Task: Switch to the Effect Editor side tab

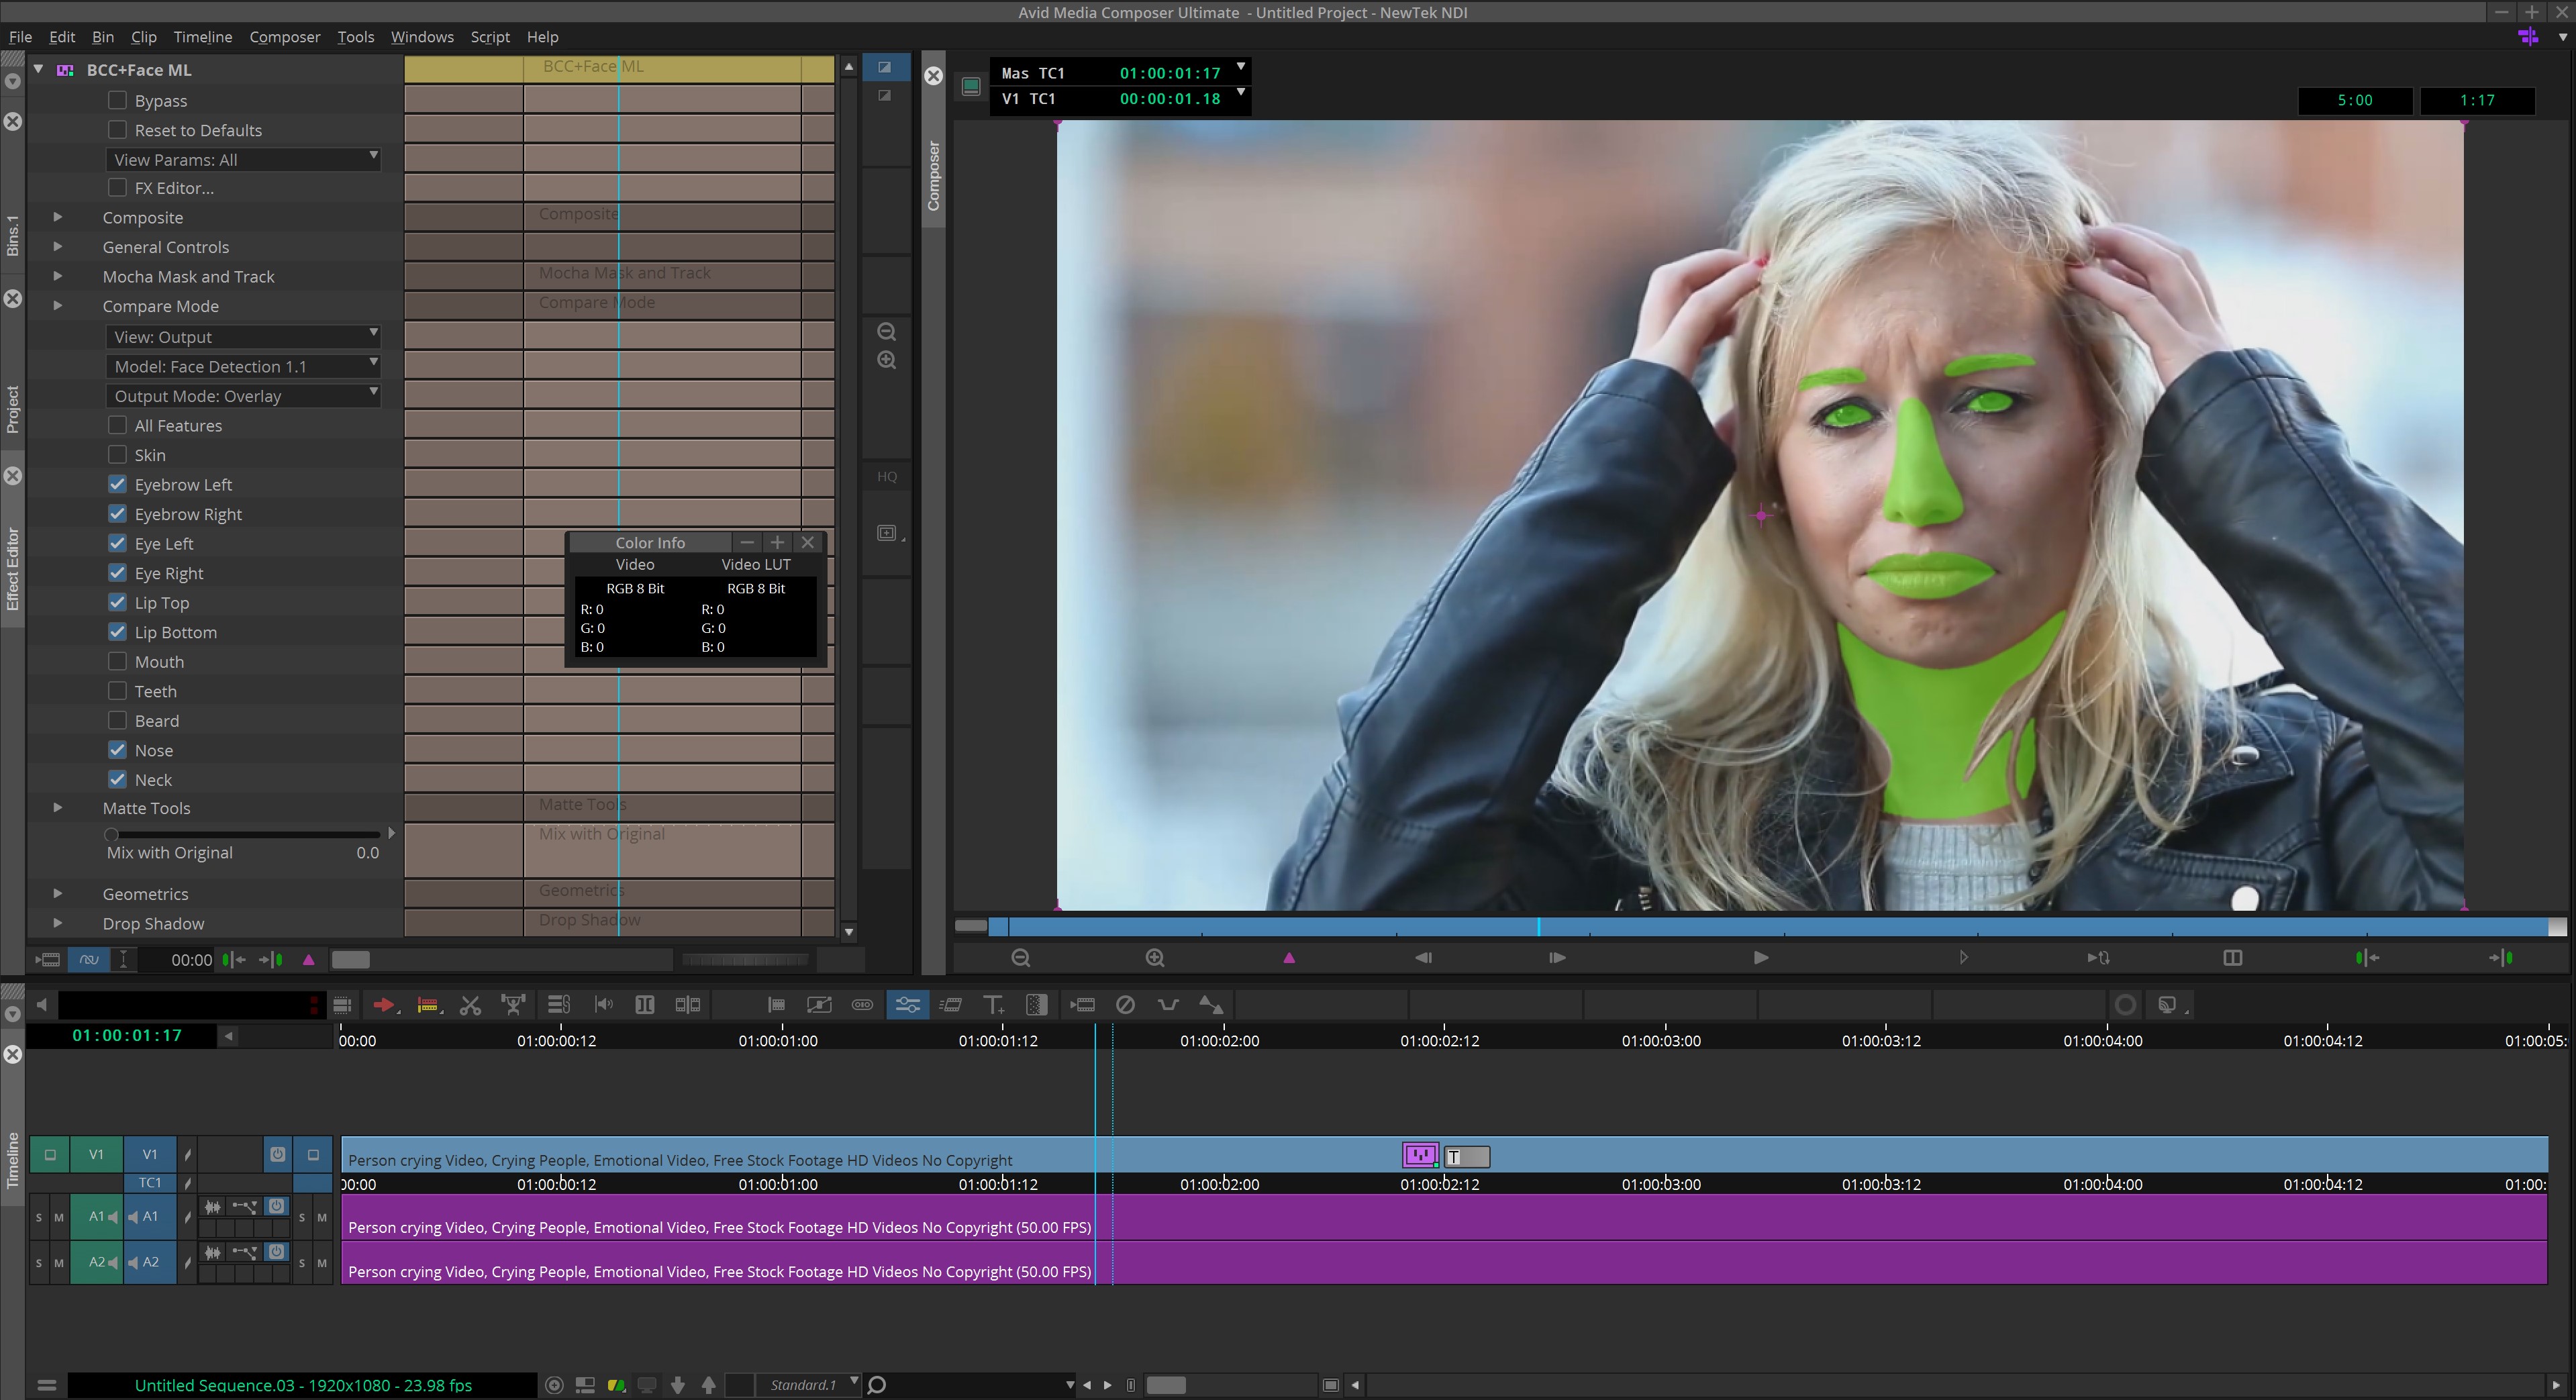Action: tap(13, 570)
